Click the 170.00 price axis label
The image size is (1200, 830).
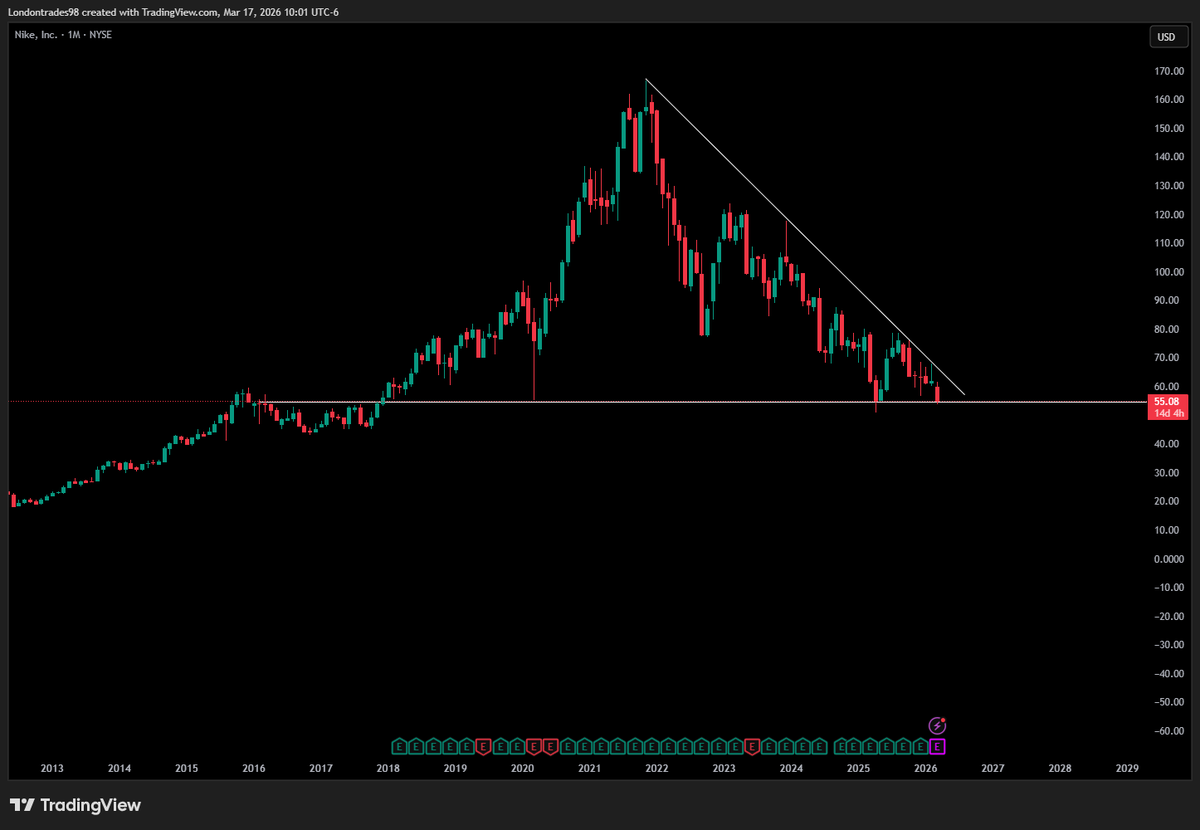[1169, 71]
